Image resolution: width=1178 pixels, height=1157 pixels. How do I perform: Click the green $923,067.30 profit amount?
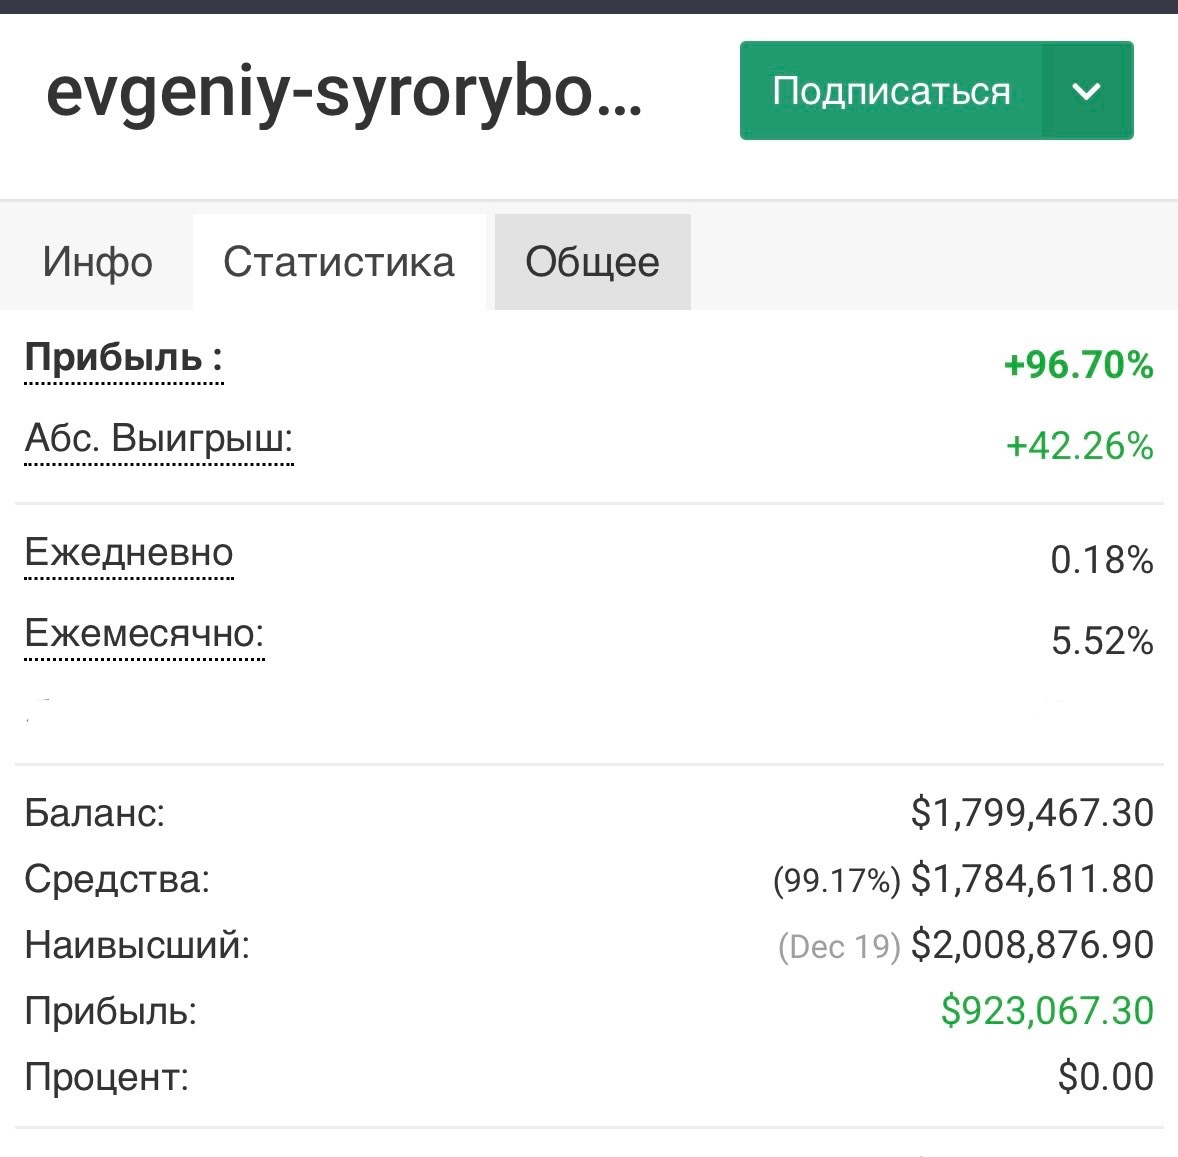coord(1047,1011)
